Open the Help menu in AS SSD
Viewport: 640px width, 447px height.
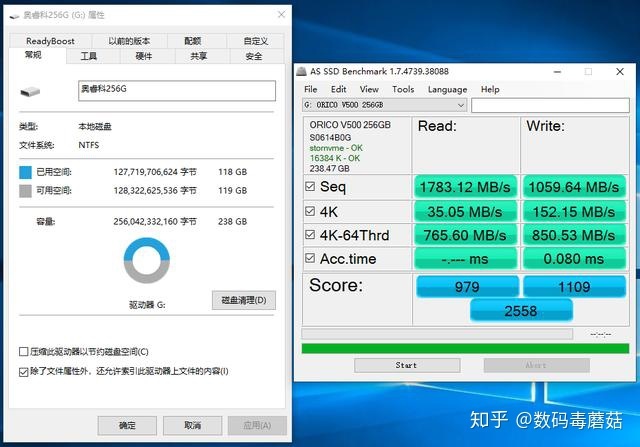pyautogui.click(x=490, y=89)
